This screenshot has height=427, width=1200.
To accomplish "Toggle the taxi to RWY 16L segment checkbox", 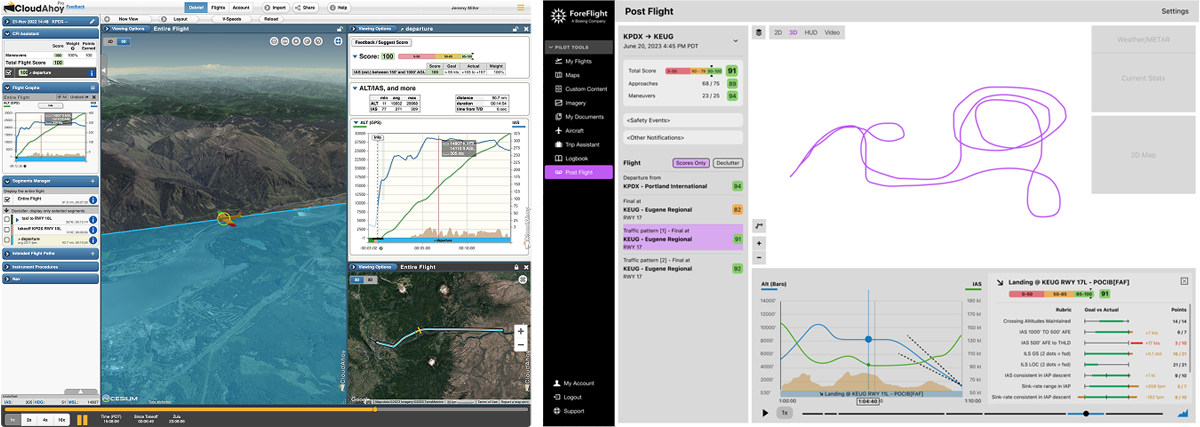I will tap(8, 217).
